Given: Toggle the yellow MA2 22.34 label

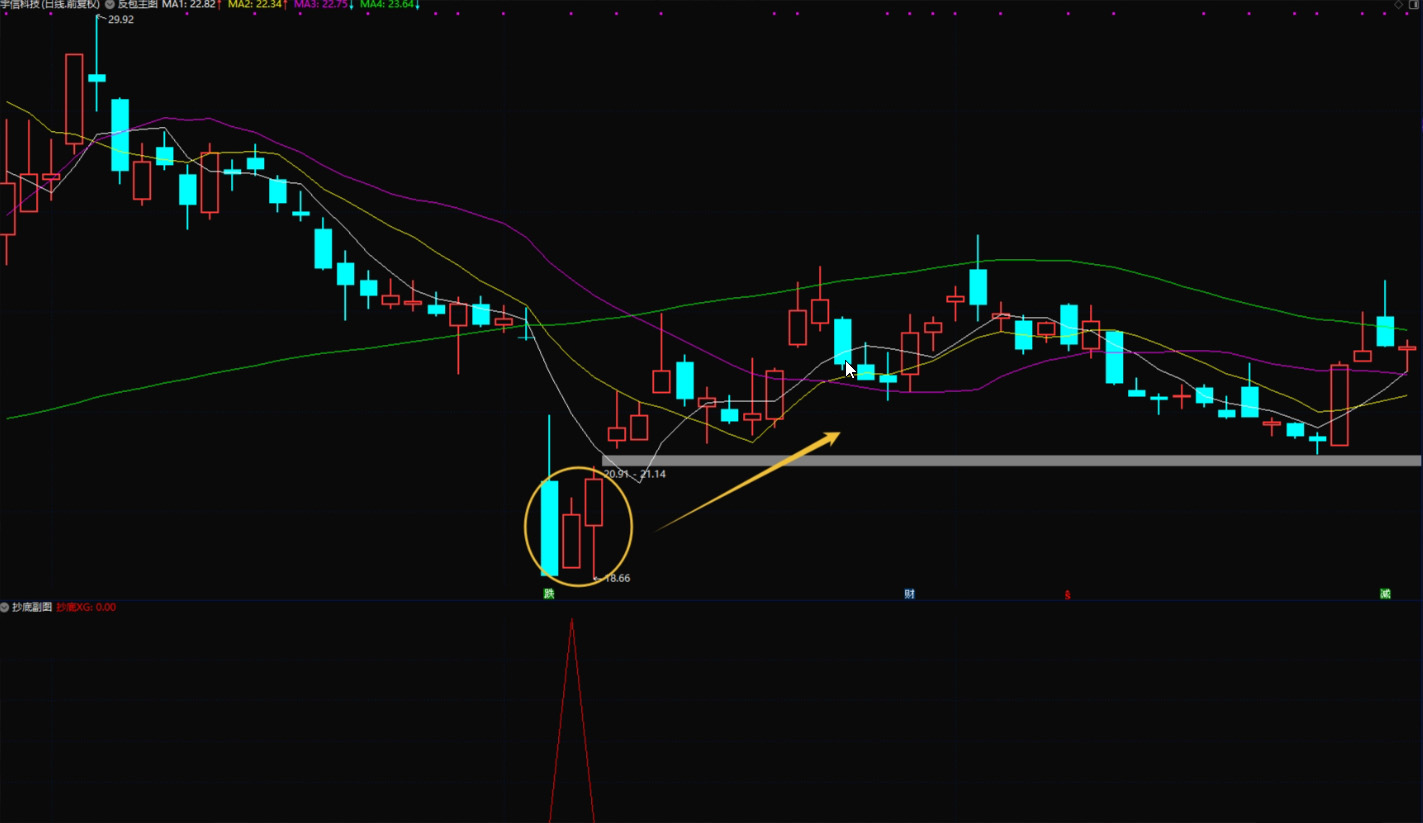Looking at the screenshot, I should [257, 5].
